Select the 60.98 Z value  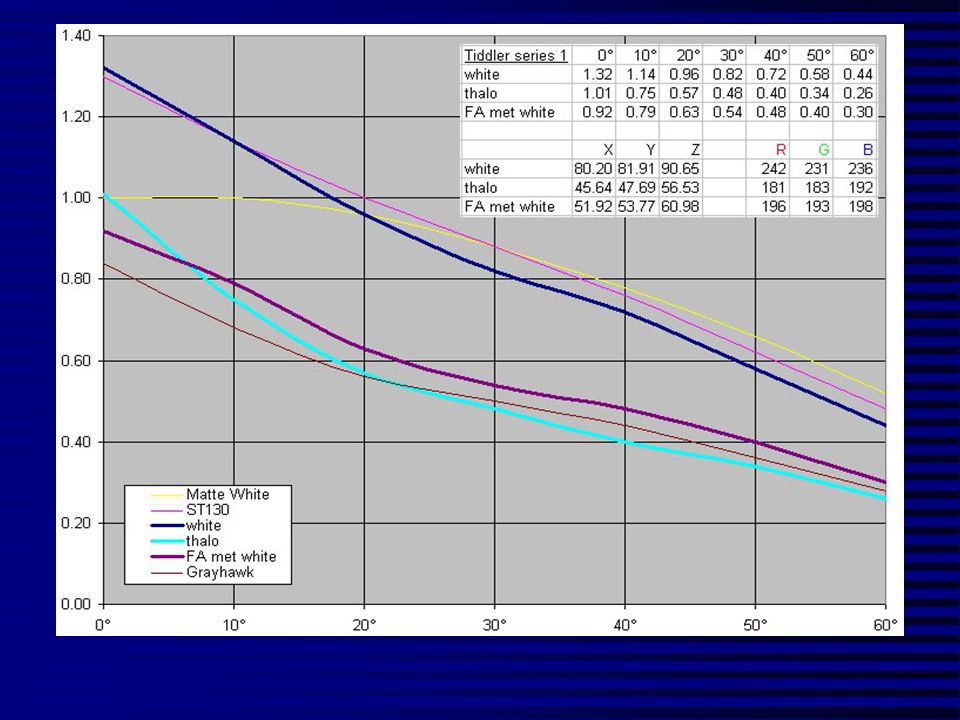(680, 206)
